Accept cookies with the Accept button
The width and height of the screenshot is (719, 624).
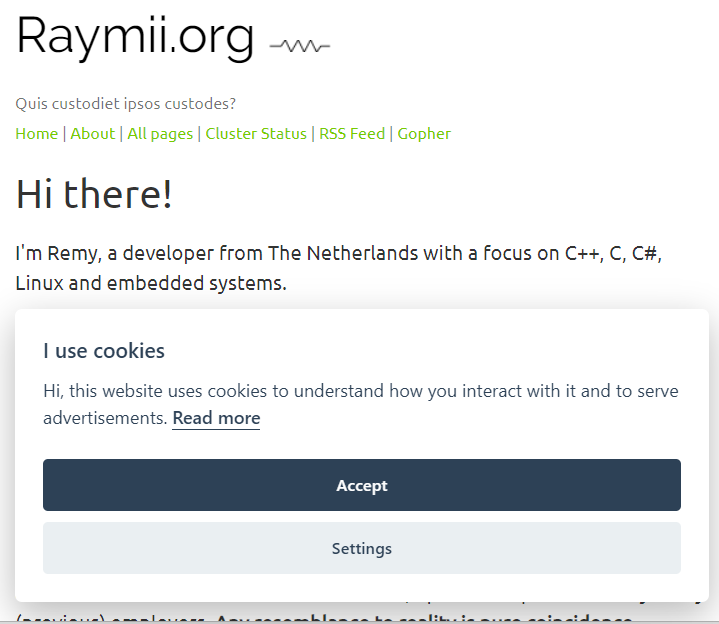[x=361, y=485]
